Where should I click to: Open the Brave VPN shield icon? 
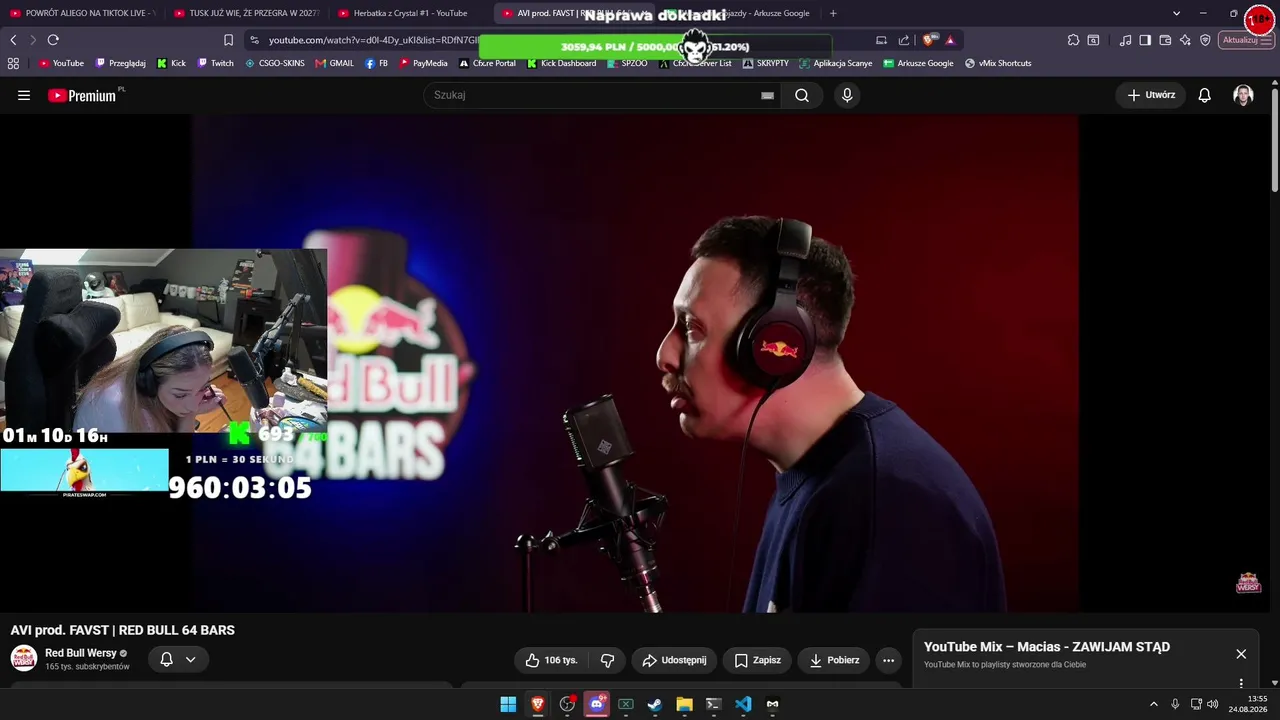click(1205, 40)
